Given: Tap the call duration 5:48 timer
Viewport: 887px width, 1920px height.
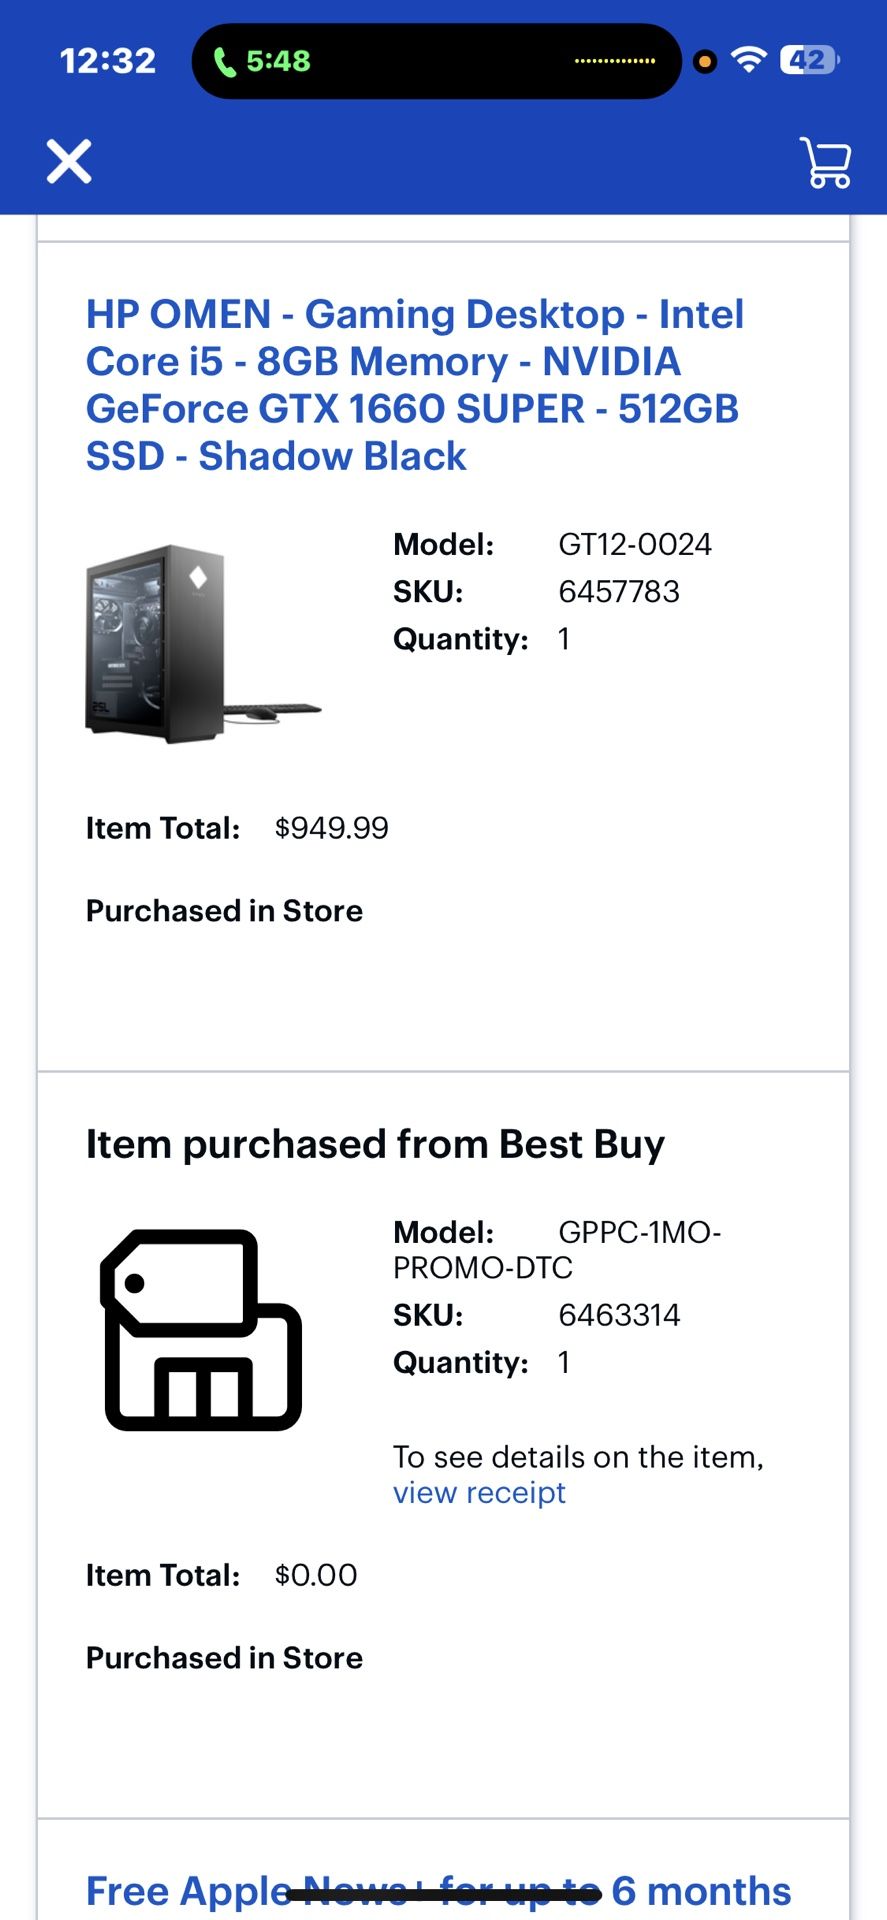Looking at the screenshot, I should [278, 61].
